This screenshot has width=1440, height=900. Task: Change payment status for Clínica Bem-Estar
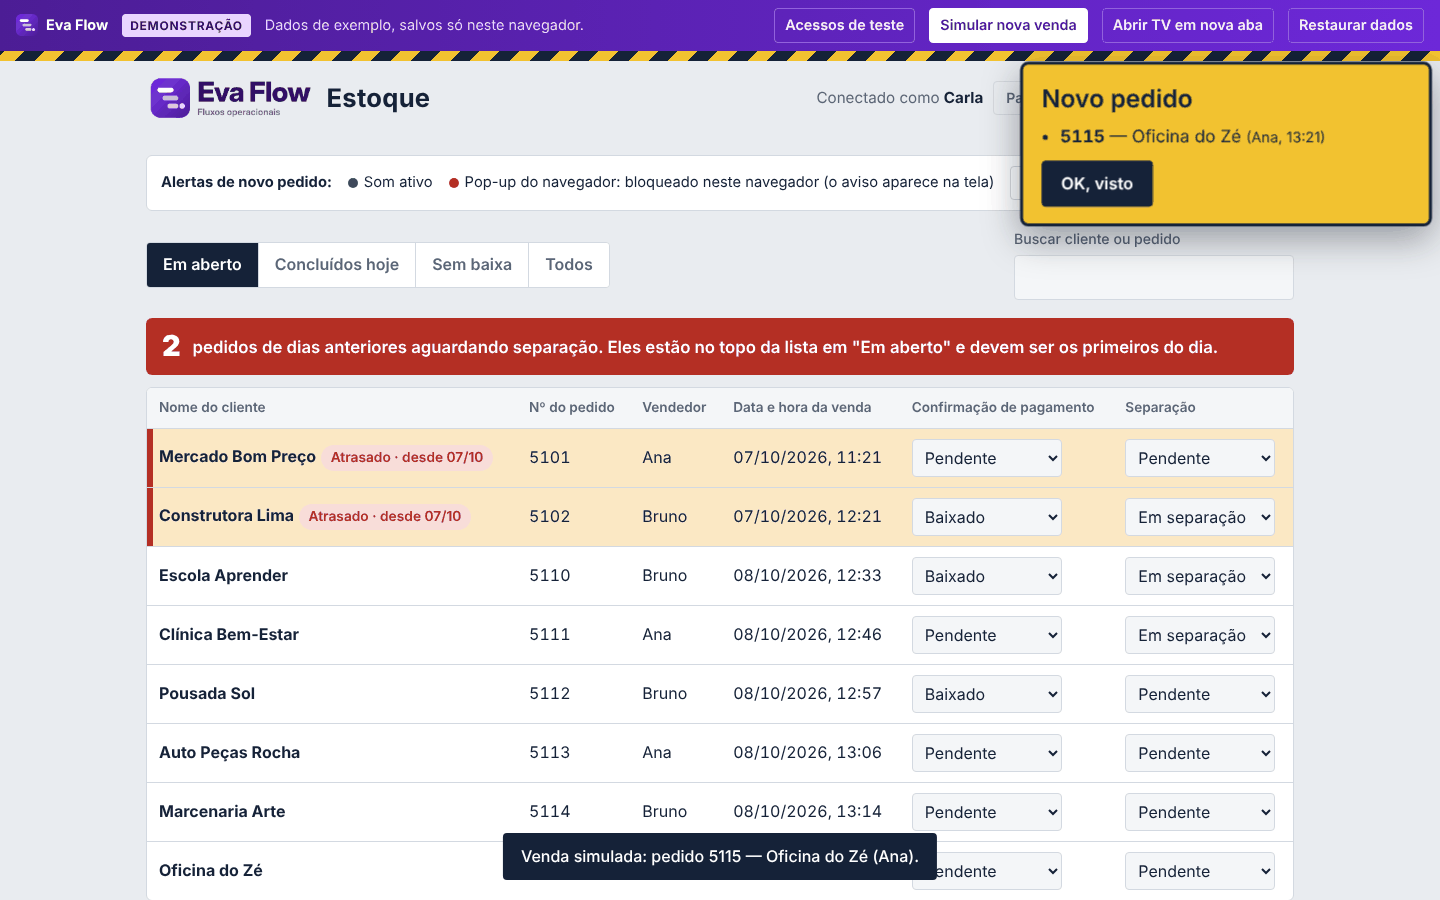(x=987, y=635)
